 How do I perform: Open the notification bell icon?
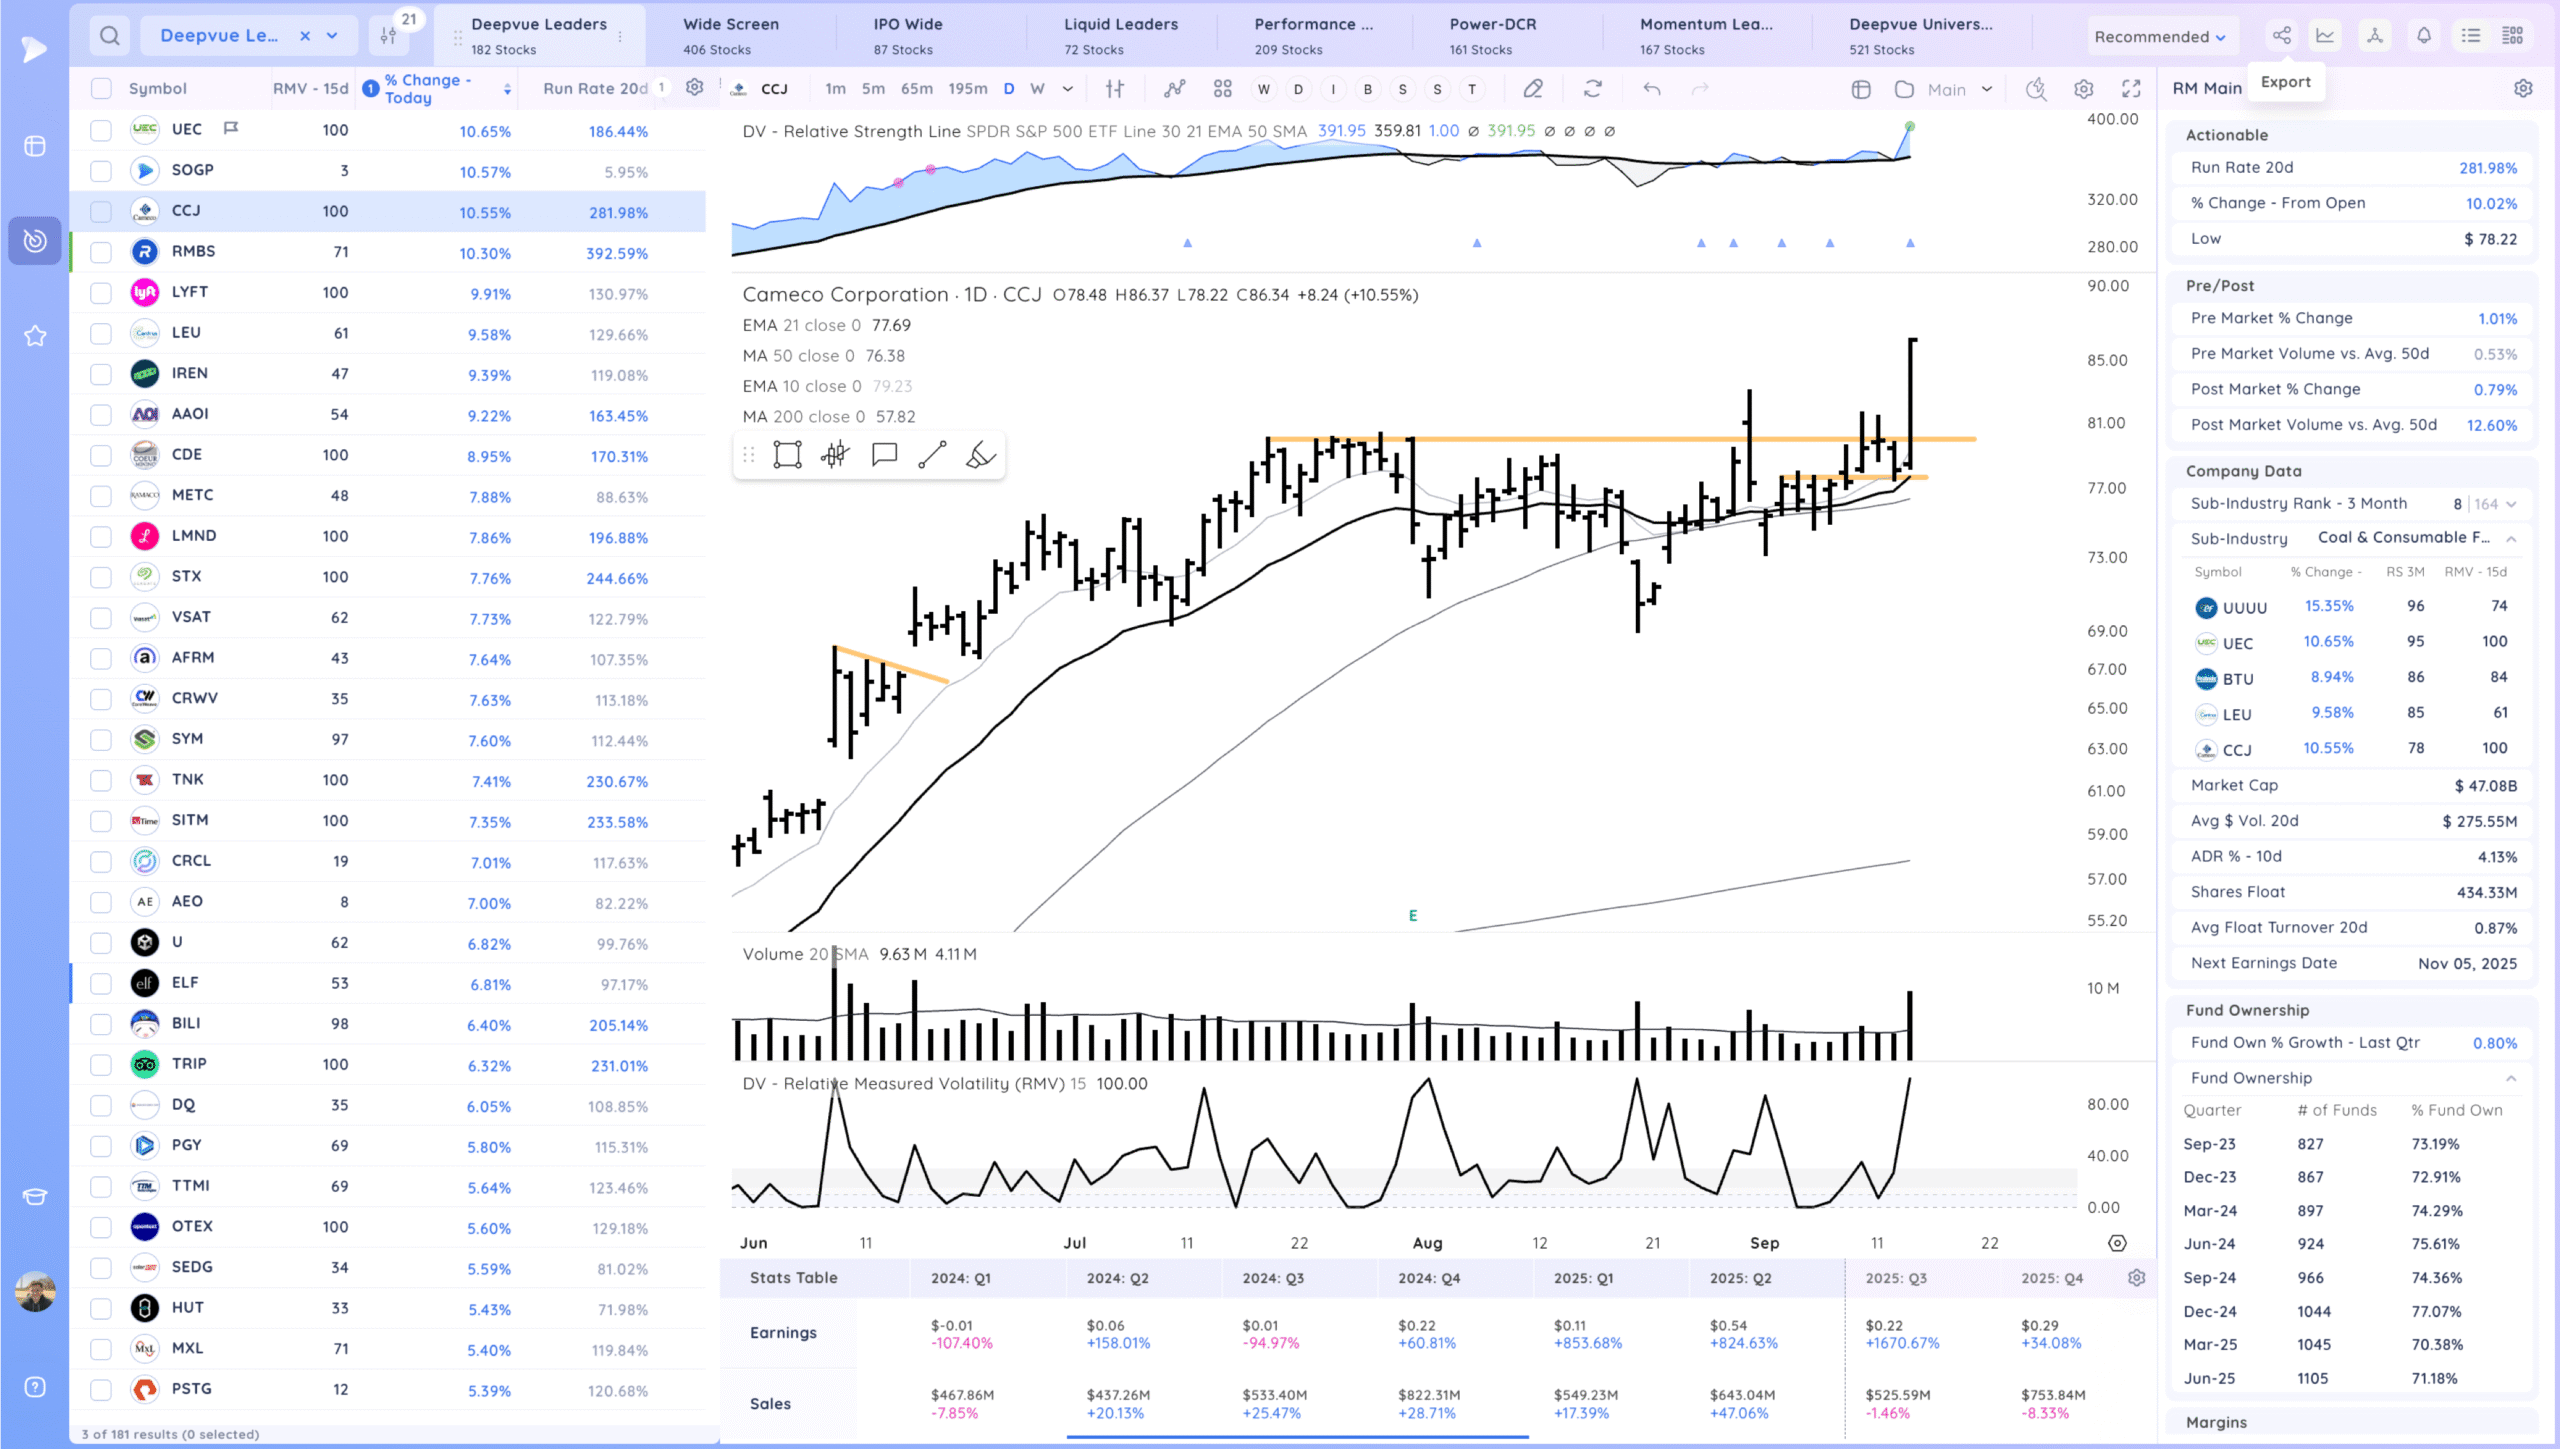pyautogui.click(x=2424, y=36)
